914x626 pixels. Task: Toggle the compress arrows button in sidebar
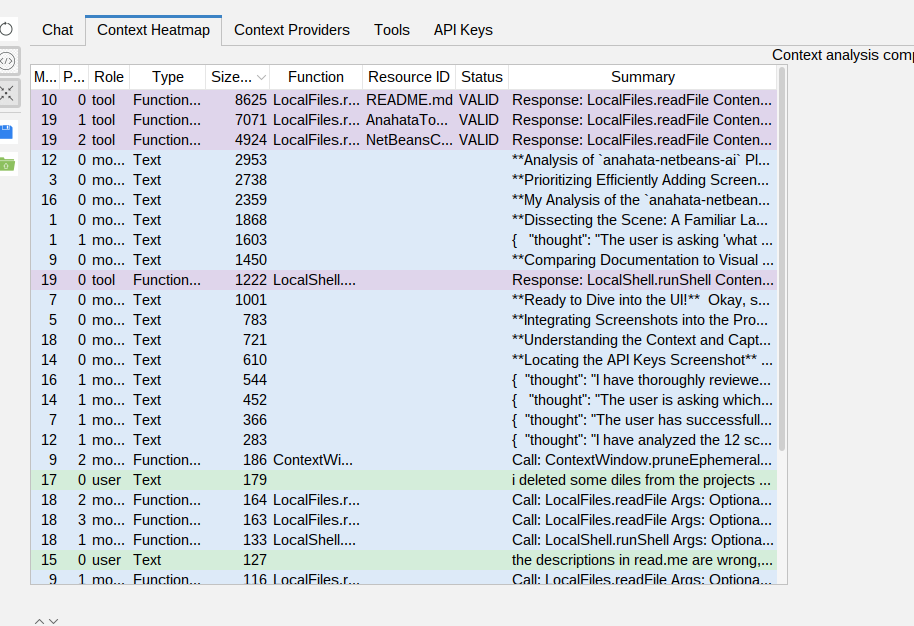click(x=7, y=93)
